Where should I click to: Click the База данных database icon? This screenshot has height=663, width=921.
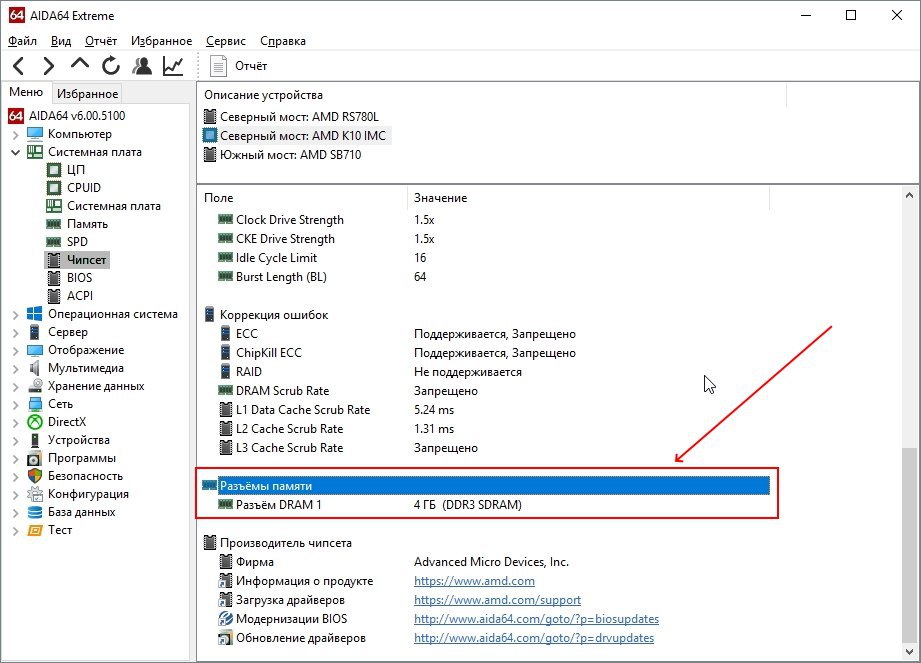pyautogui.click(x=35, y=512)
